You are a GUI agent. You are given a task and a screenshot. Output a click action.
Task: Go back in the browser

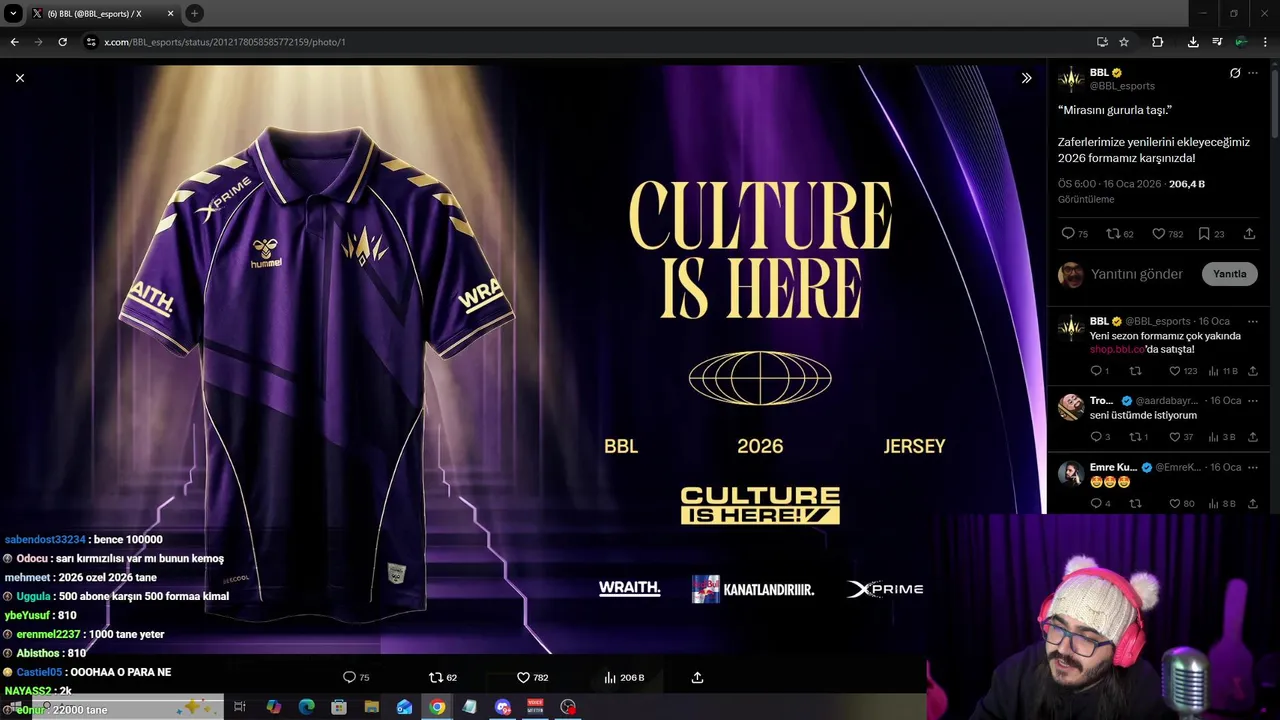pos(14,42)
